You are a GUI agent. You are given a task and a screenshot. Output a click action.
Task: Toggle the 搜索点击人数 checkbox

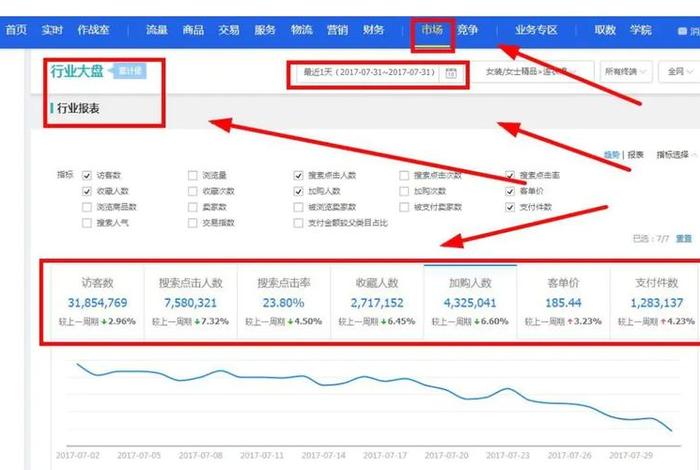pos(298,175)
